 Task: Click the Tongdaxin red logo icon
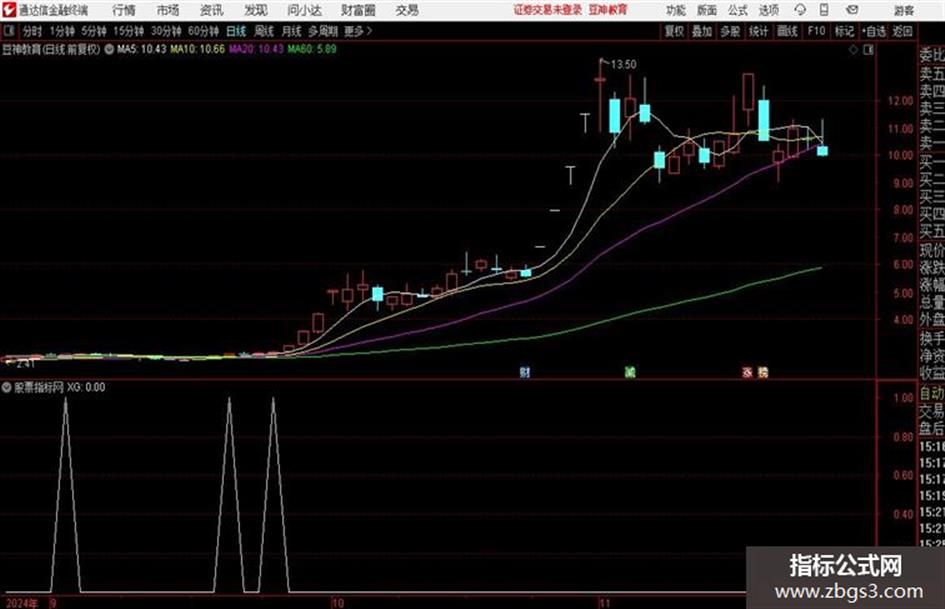pos(9,10)
